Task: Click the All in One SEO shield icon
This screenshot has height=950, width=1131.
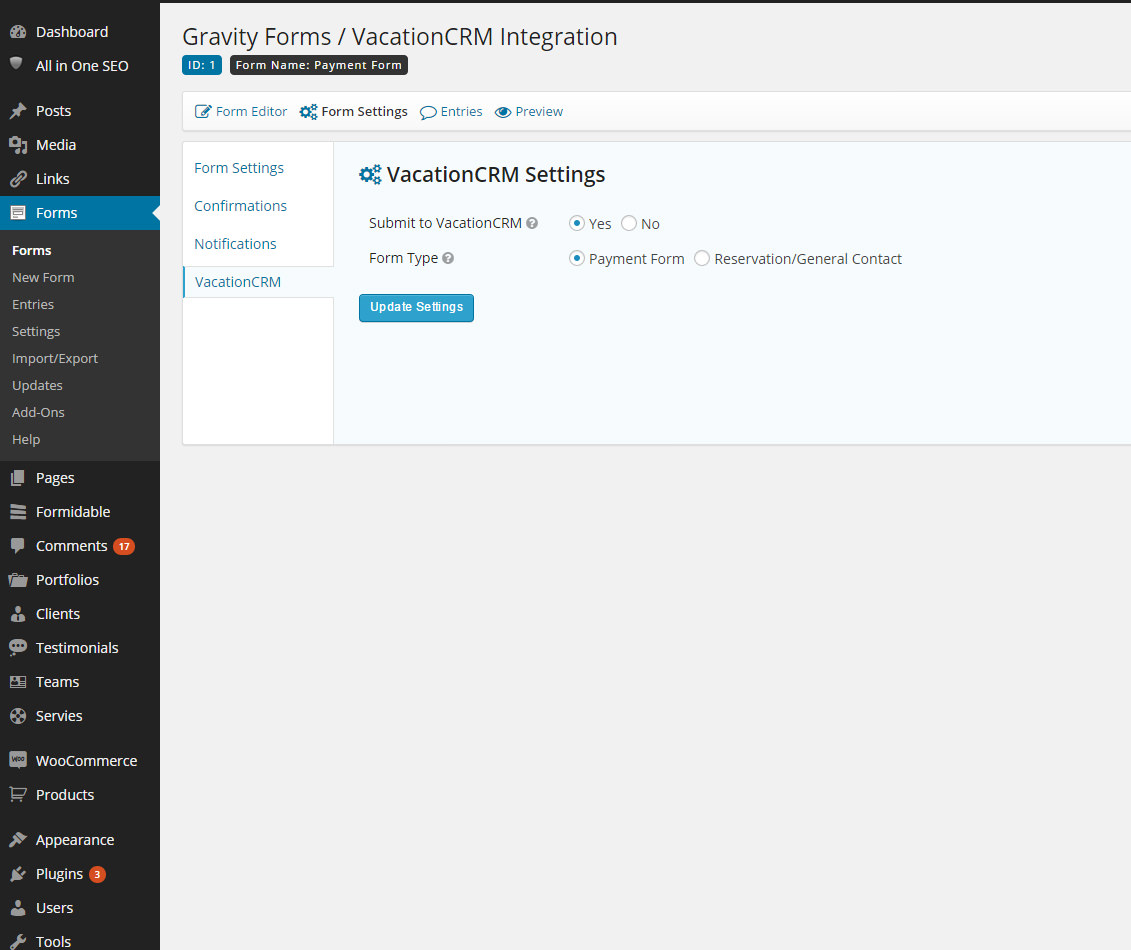Action: click(x=16, y=63)
